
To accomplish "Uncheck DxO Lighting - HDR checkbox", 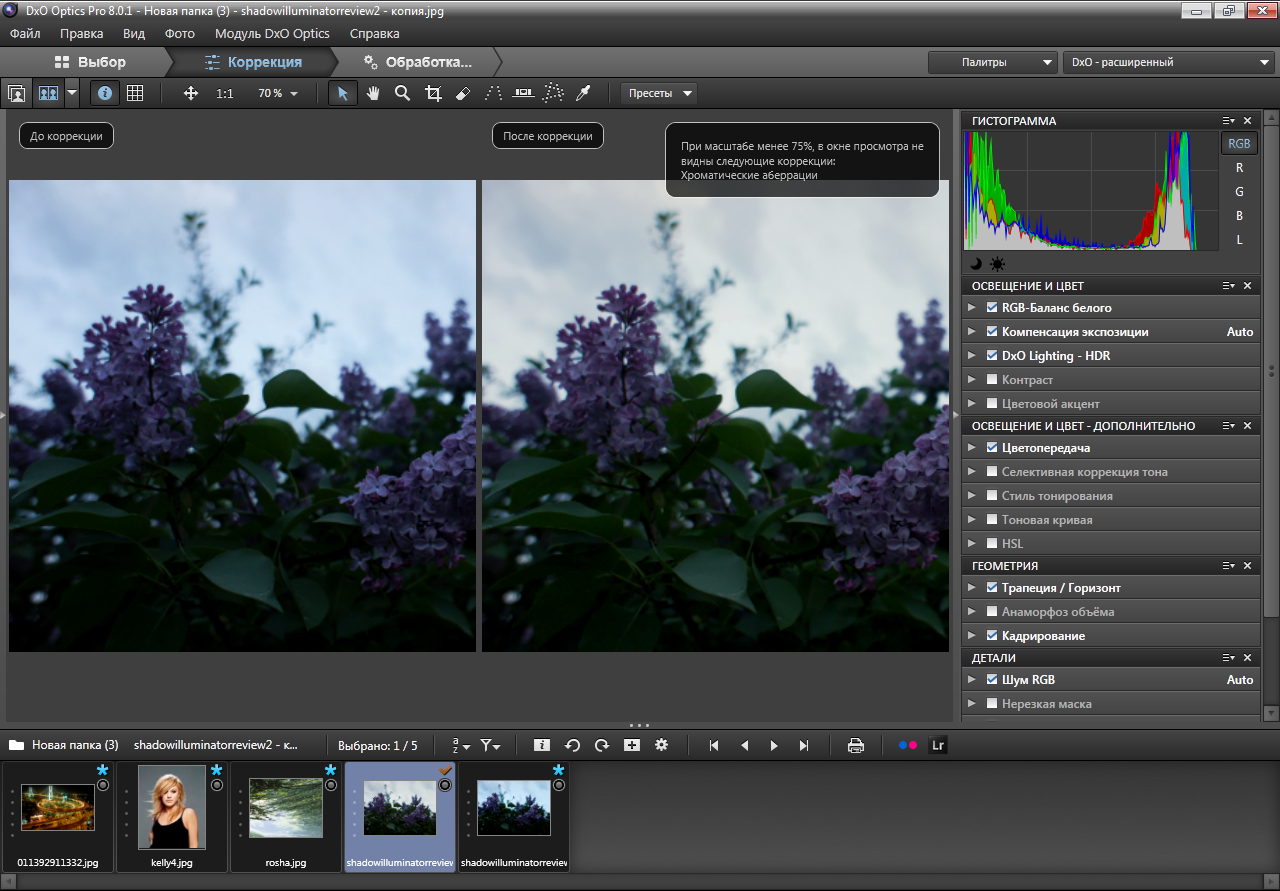I will coord(992,356).
